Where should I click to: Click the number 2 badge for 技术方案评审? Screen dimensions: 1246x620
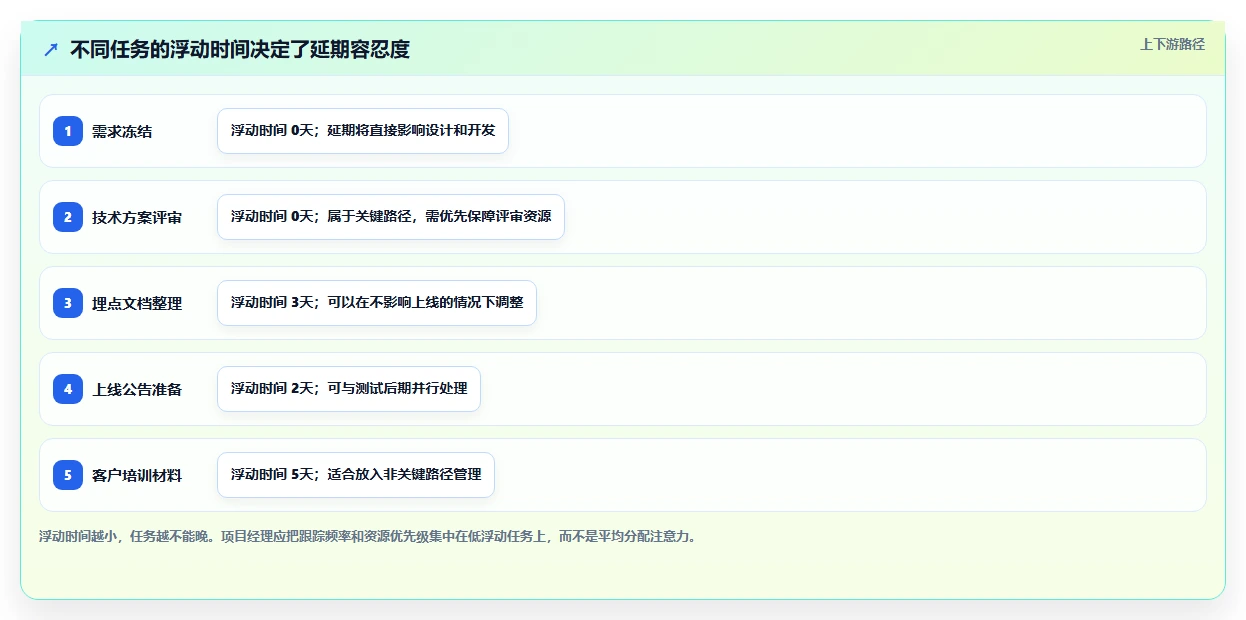coord(68,217)
